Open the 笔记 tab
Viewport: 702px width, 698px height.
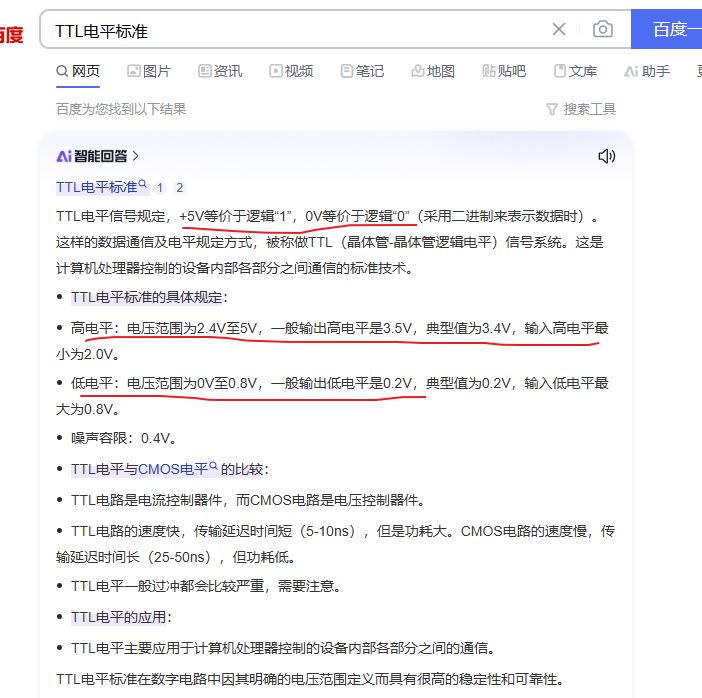point(362,71)
